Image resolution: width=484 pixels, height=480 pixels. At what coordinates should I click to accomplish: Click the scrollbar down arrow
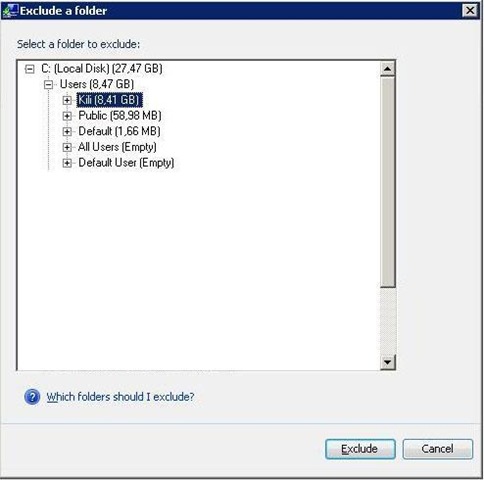click(x=387, y=362)
